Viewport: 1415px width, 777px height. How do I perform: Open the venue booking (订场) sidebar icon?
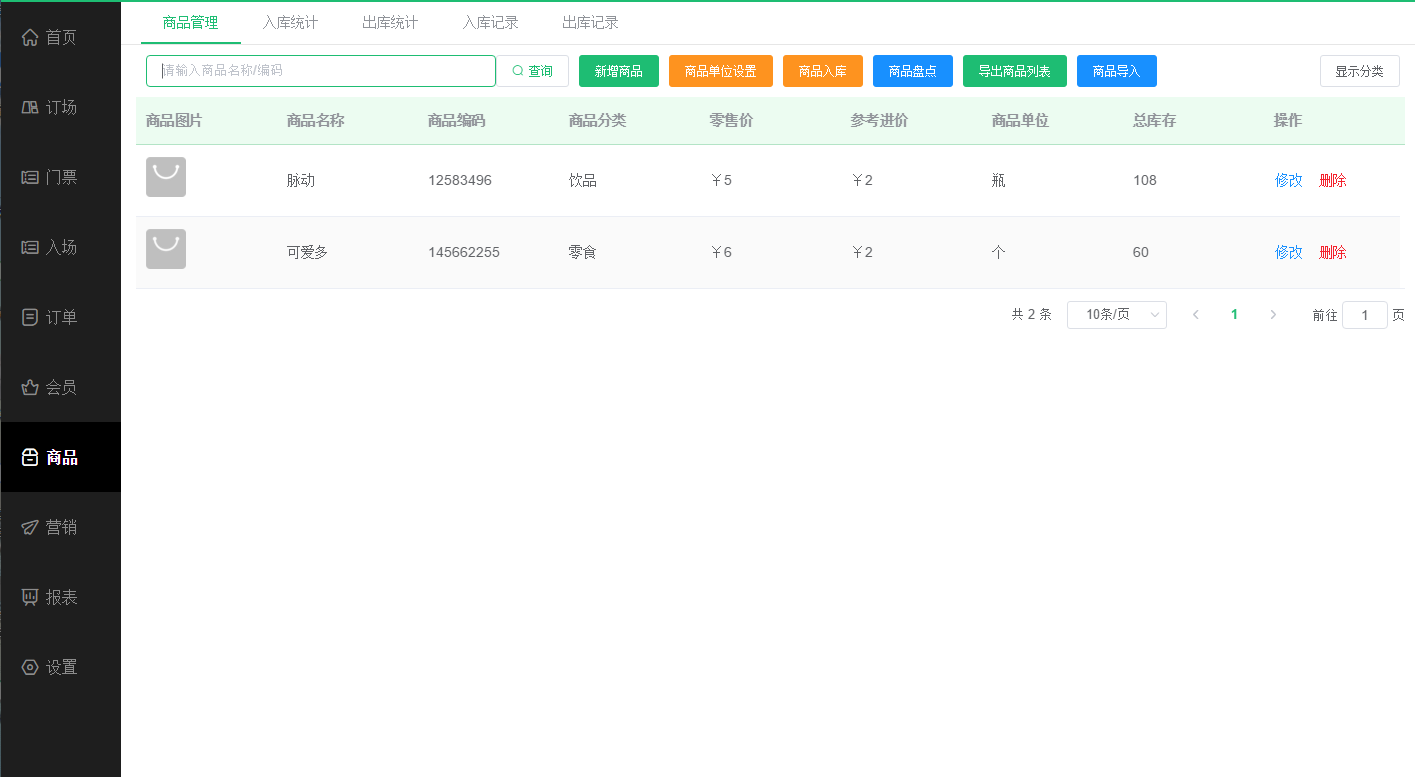30,107
